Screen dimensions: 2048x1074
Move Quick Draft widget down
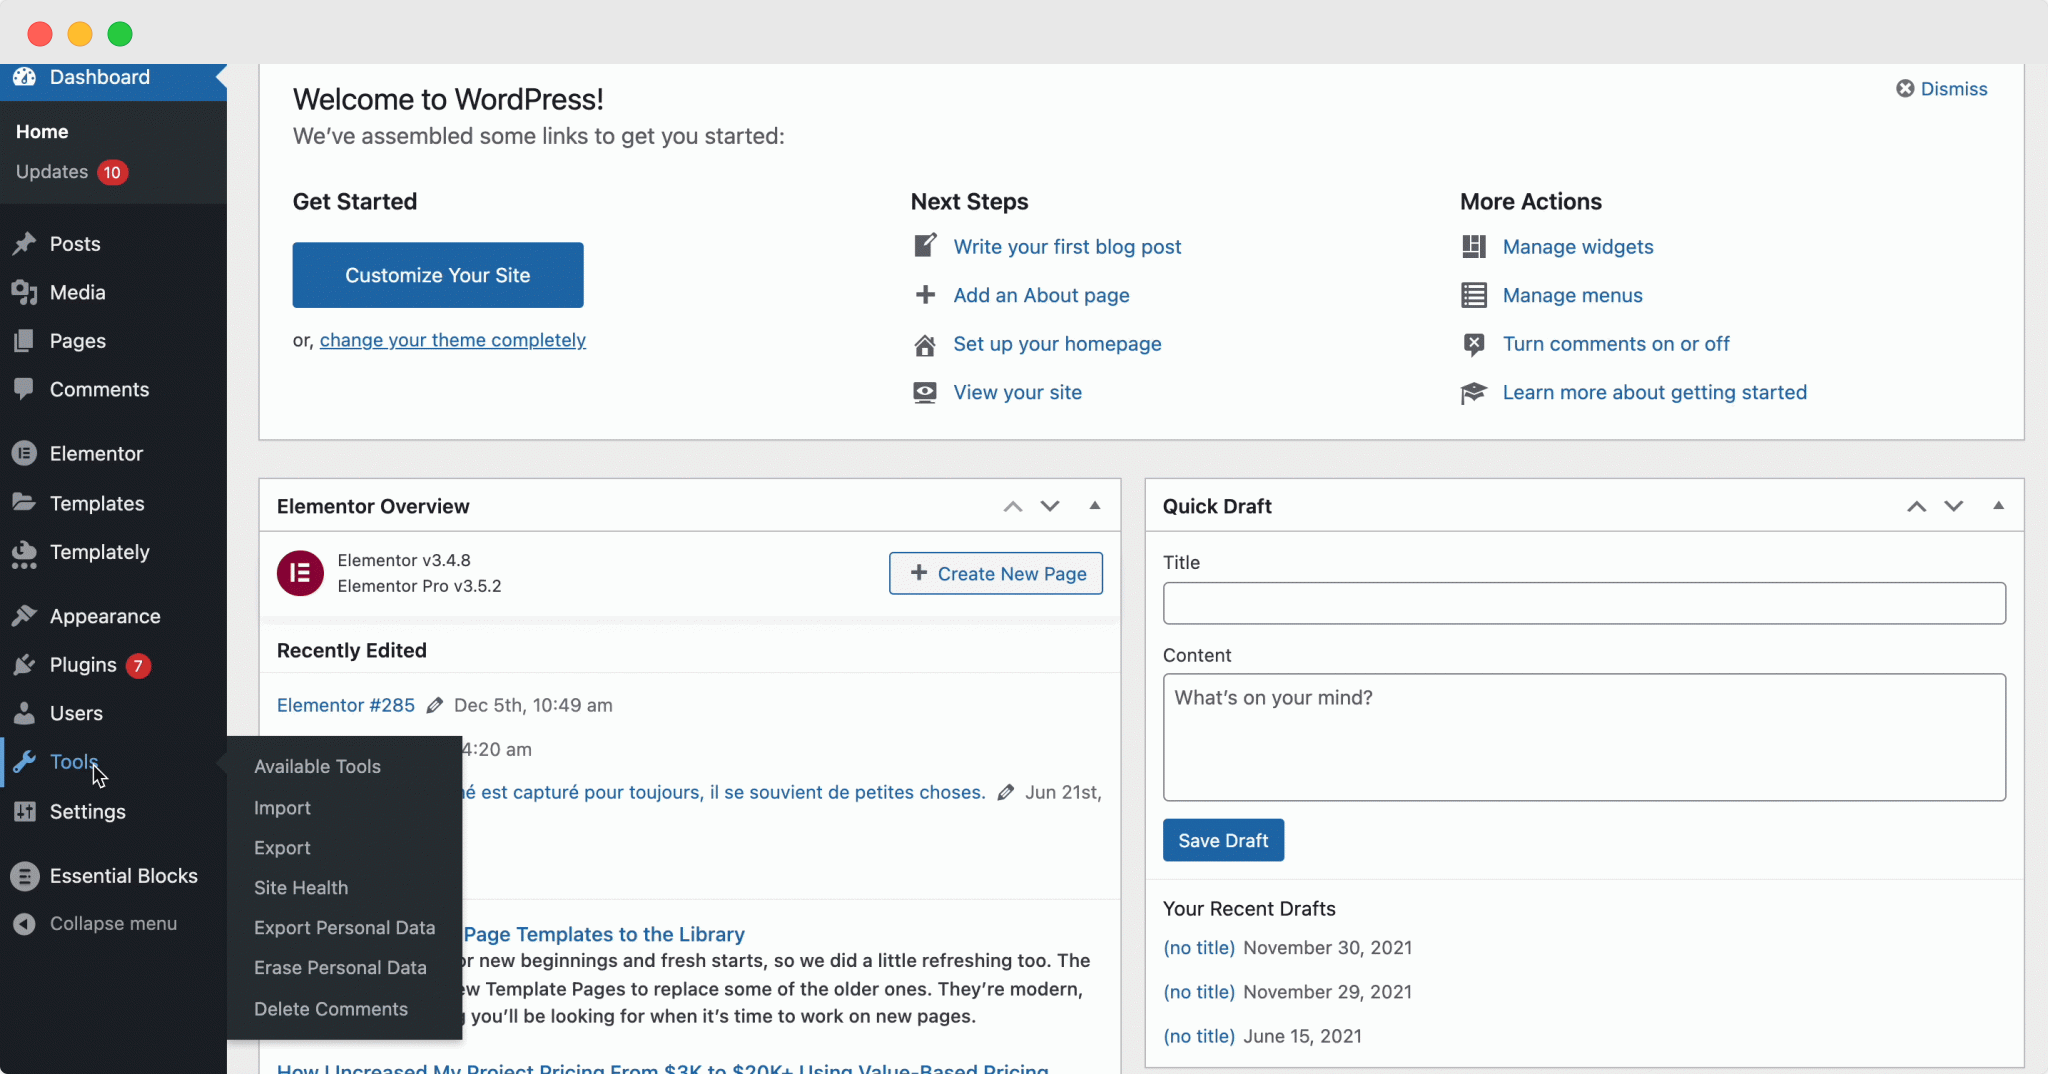point(1953,506)
